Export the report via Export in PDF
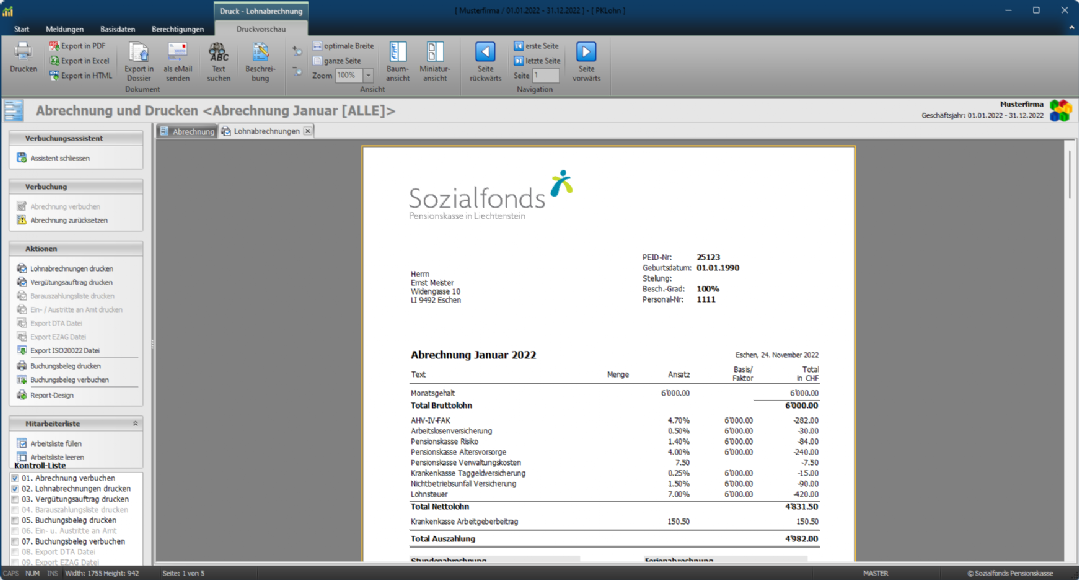1079x580 pixels. 78,46
